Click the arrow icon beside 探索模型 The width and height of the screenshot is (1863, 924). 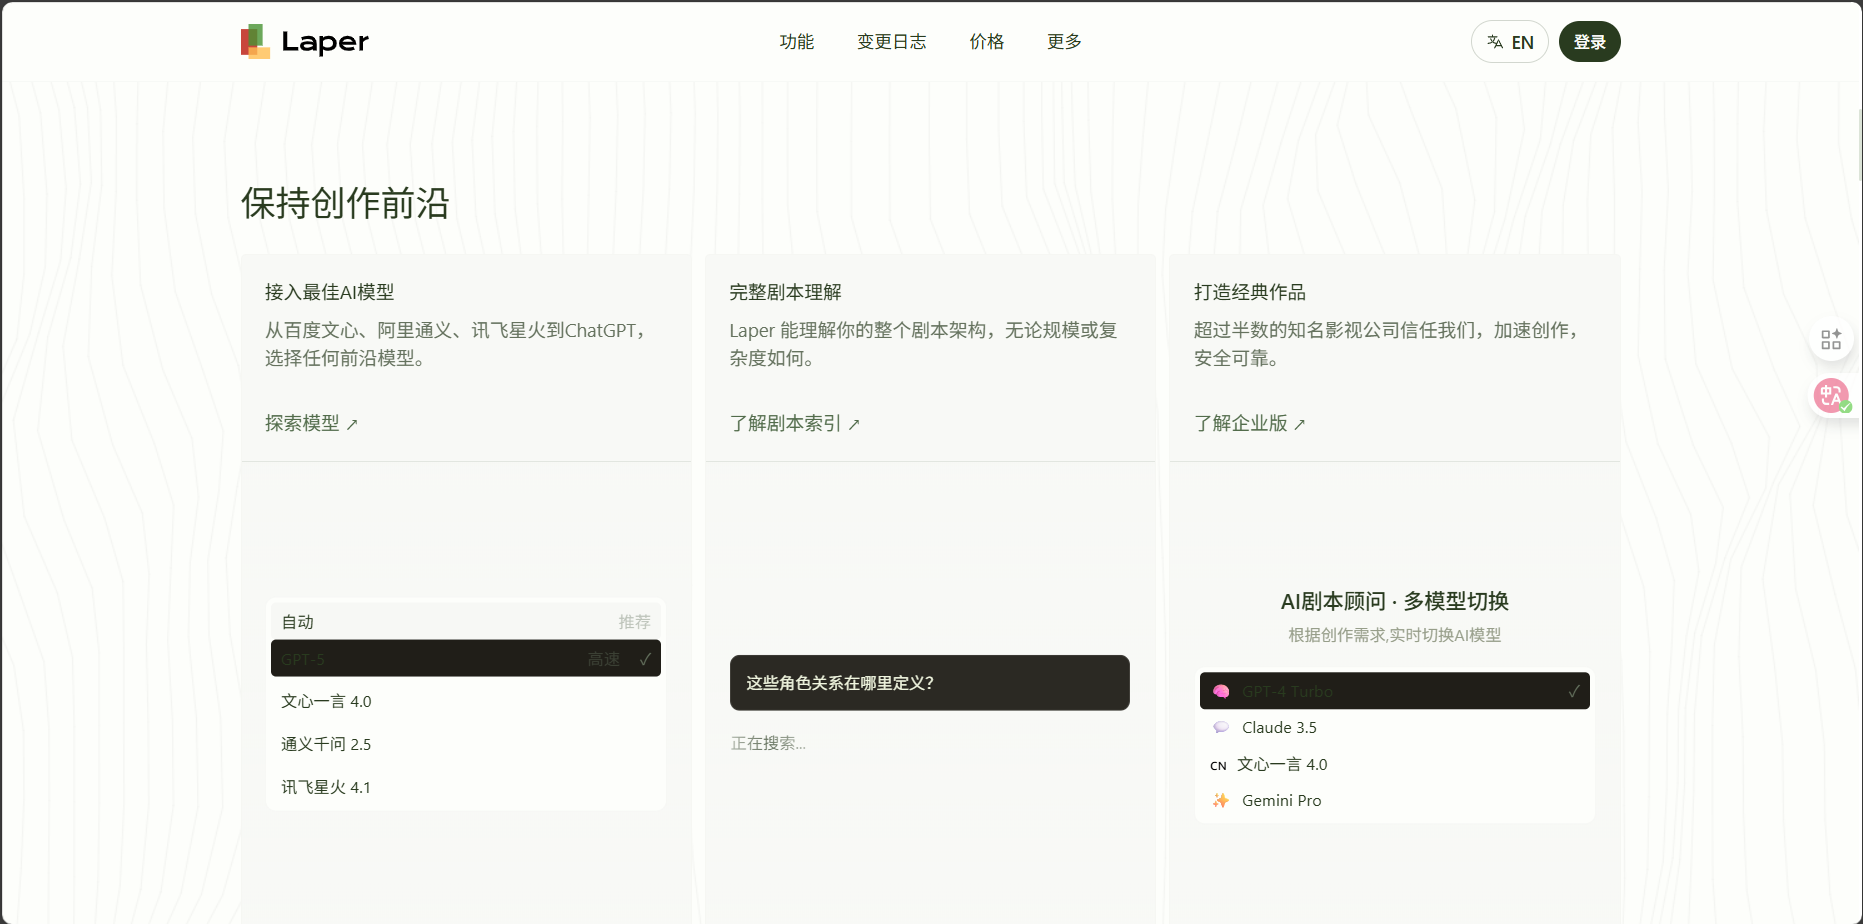point(352,425)
